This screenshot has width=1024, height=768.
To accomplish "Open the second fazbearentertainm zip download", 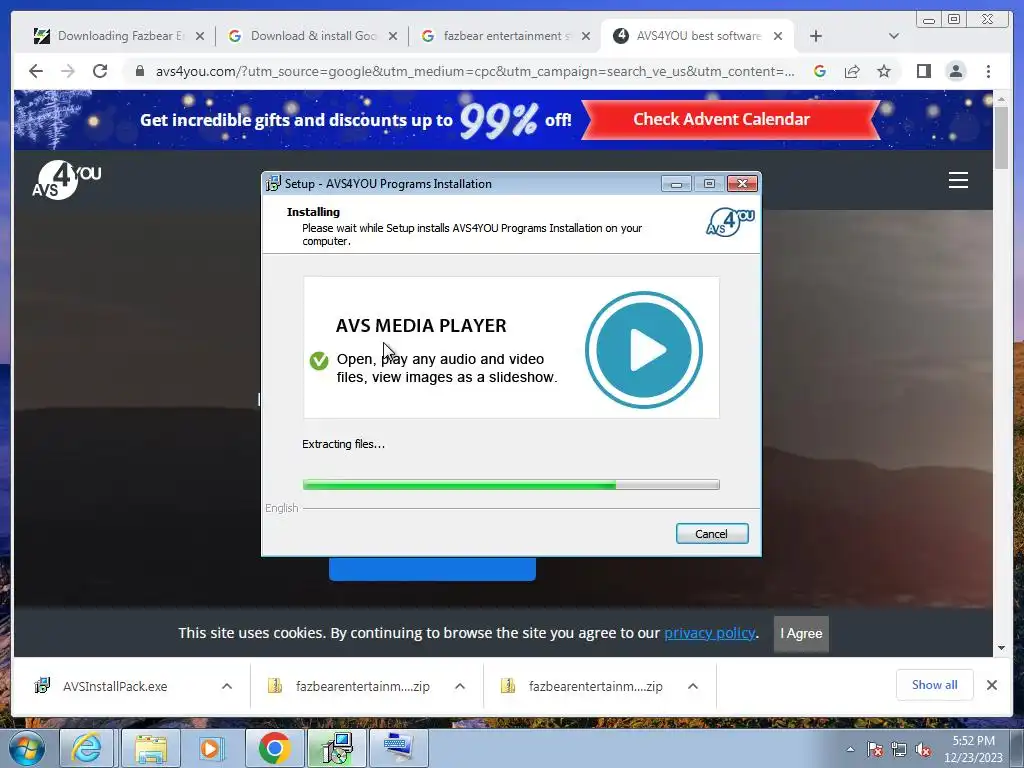I will pyautogui.click(x=596, y=686).
